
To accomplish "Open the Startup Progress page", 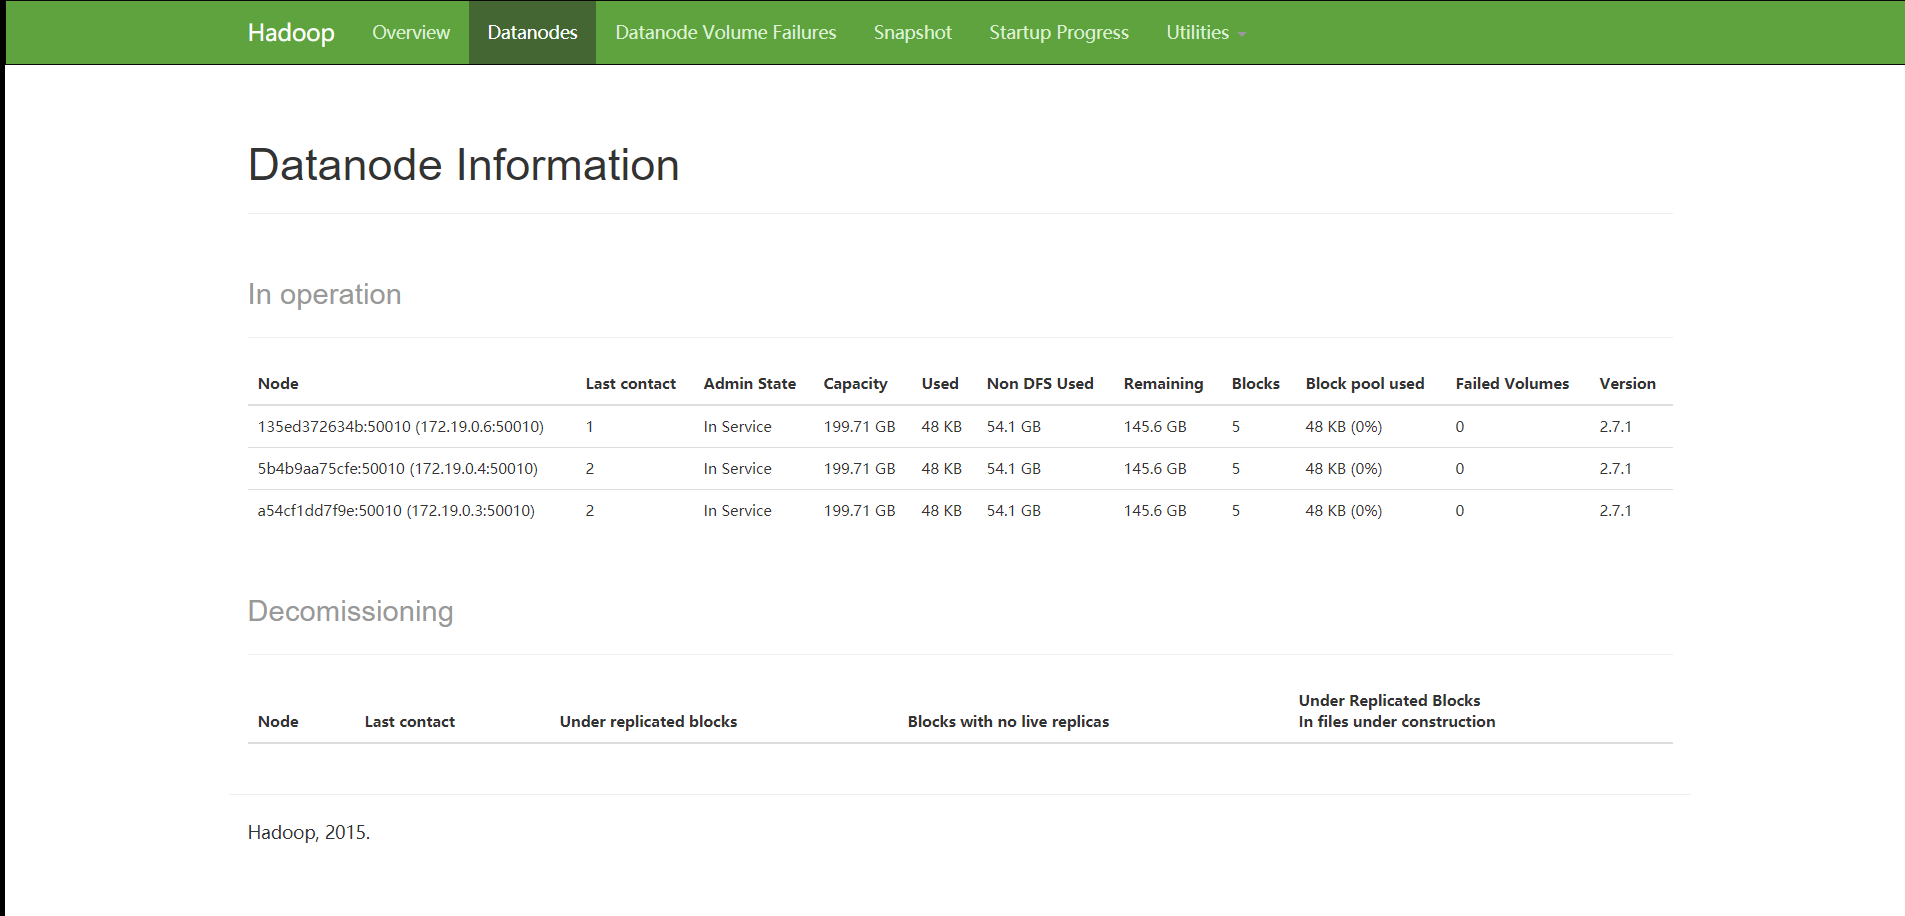I will [1058, 33].
